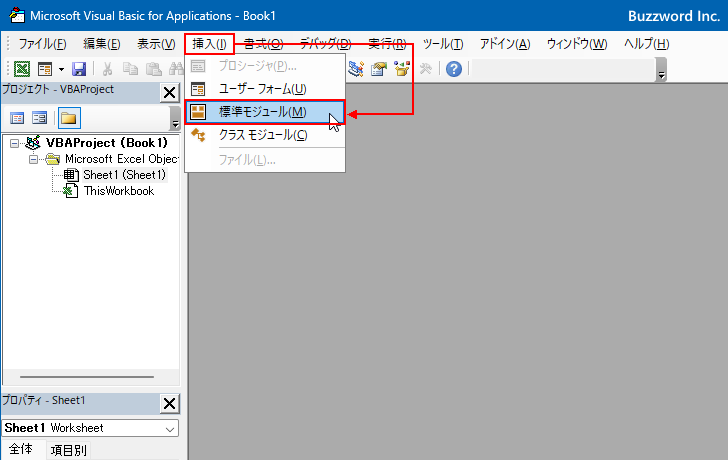Open the ヘルプ(H) menu
Screen dimensions: 728x460
[646, 44]
